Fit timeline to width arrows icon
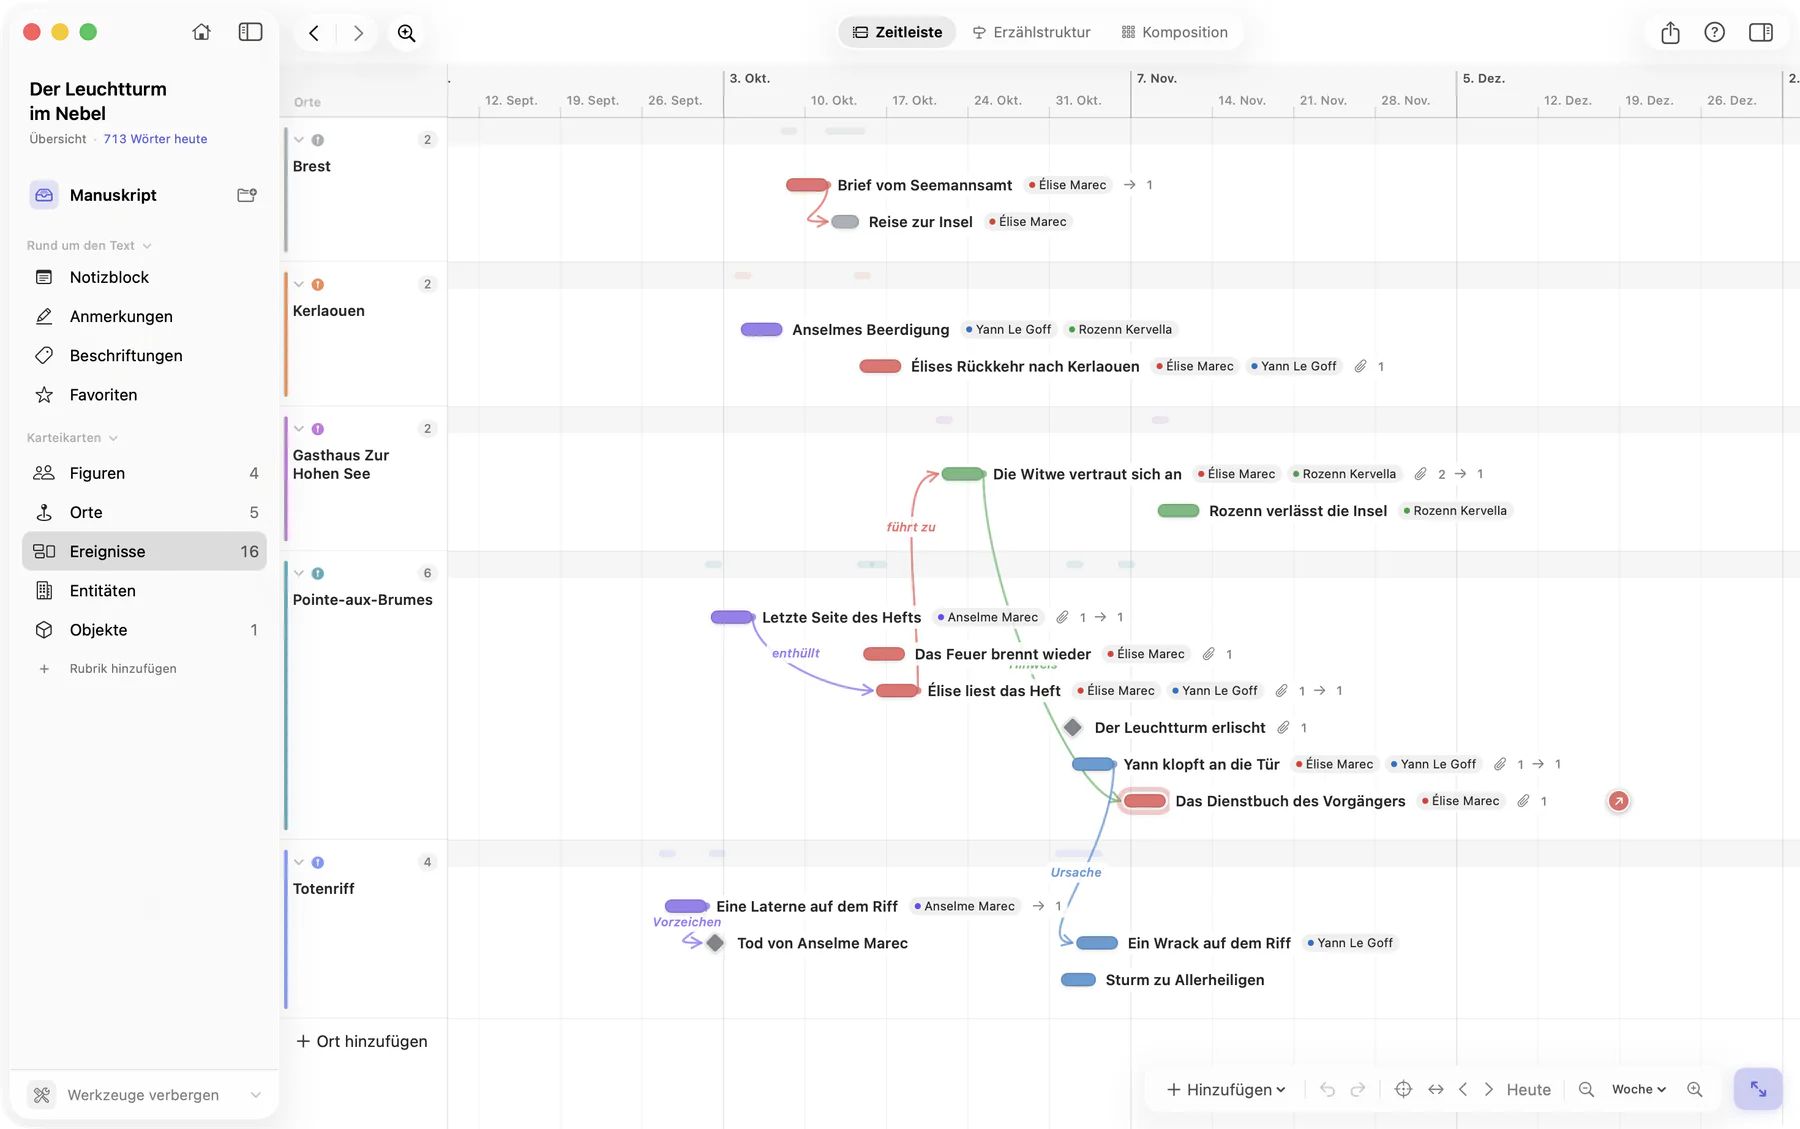This screenshot has height=1129, width=1800. tap(1436, 1089)
